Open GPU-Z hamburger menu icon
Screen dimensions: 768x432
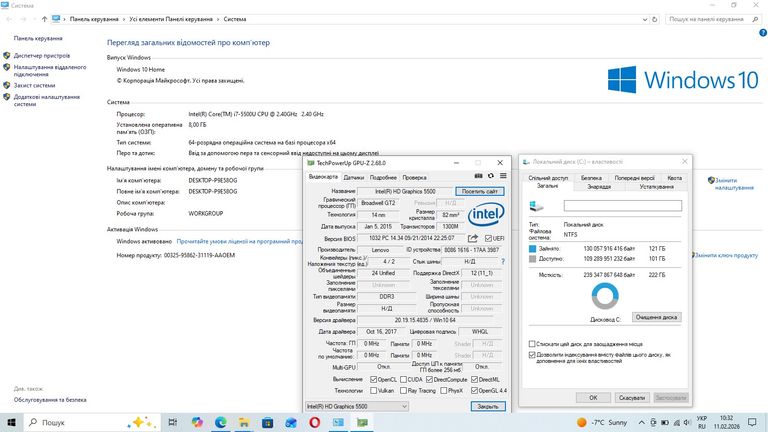503,176
